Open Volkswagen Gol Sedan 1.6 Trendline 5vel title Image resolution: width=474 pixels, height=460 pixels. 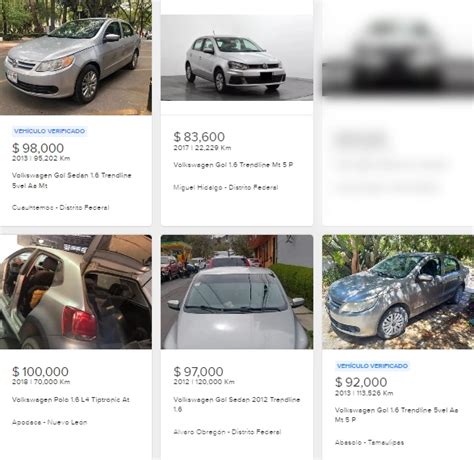pos(72,180)
